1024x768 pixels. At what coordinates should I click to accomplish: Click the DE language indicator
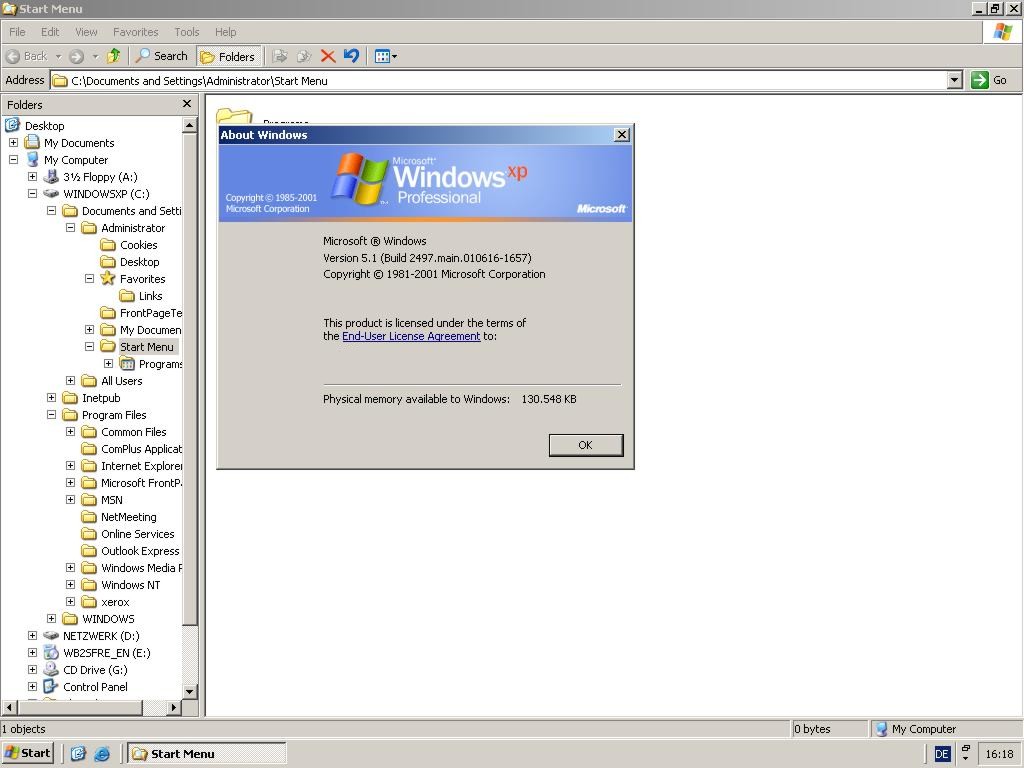tap(942, 754)
